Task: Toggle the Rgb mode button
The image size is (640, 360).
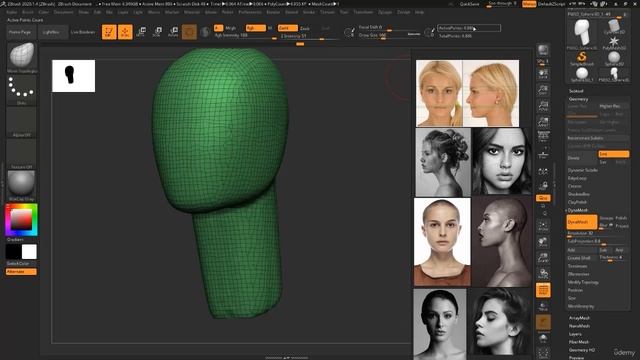Action: coord(256,28)
